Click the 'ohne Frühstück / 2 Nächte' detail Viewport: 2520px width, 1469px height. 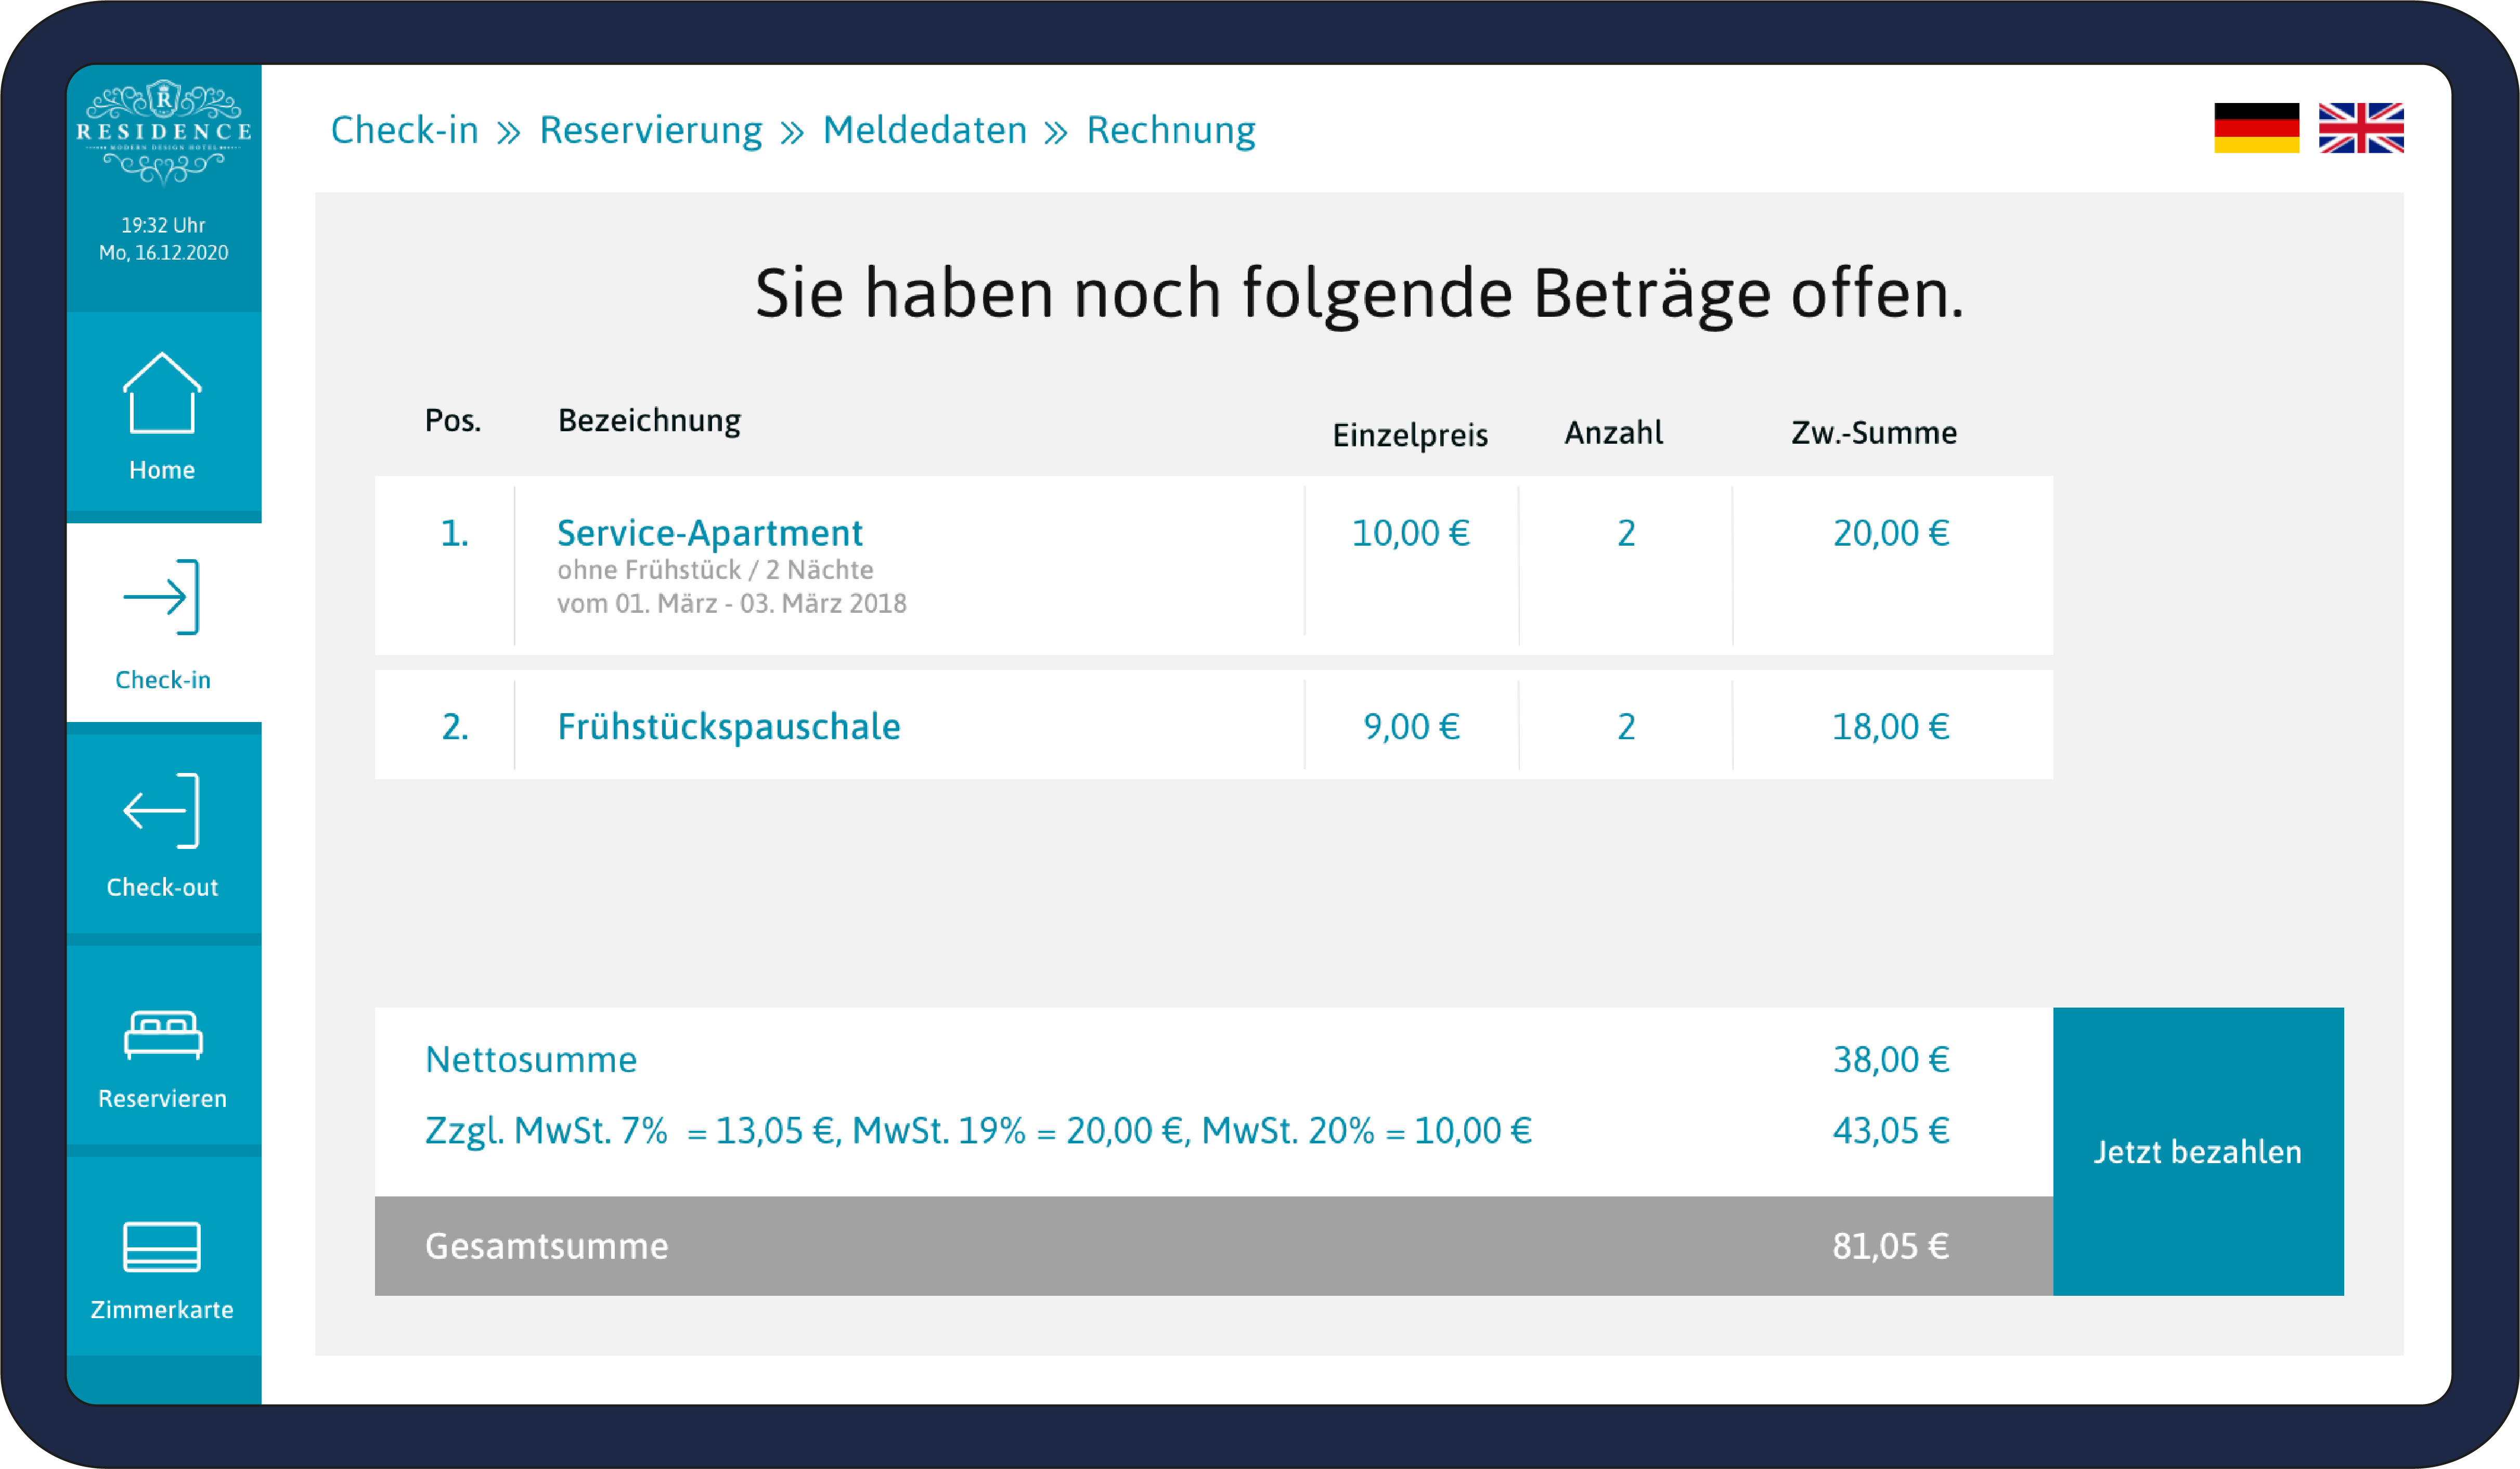(x=715, y=570)
